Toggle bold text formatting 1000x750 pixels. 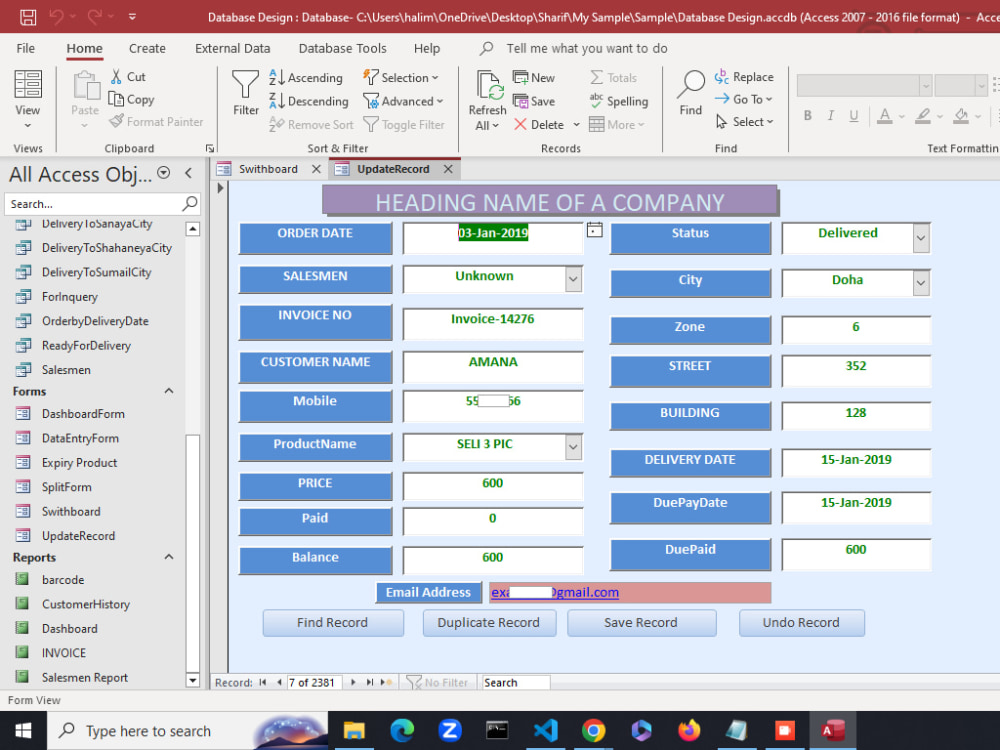tap(807, 115)
